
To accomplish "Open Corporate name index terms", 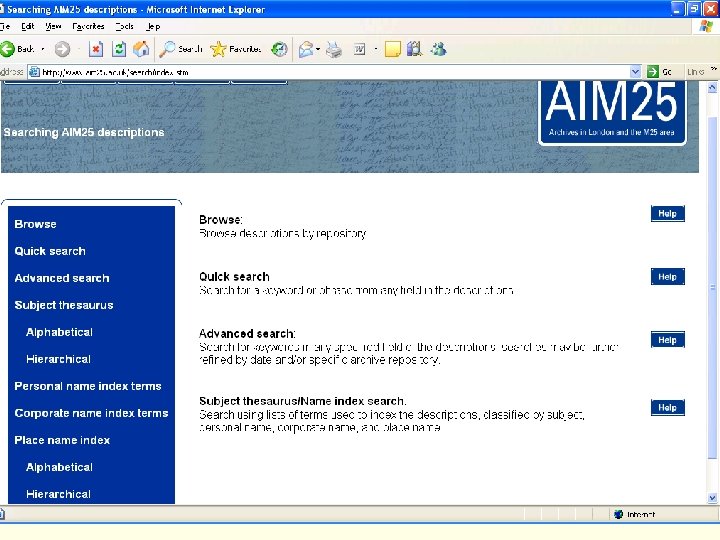I will pyautogui.click(x=91, y=413).
